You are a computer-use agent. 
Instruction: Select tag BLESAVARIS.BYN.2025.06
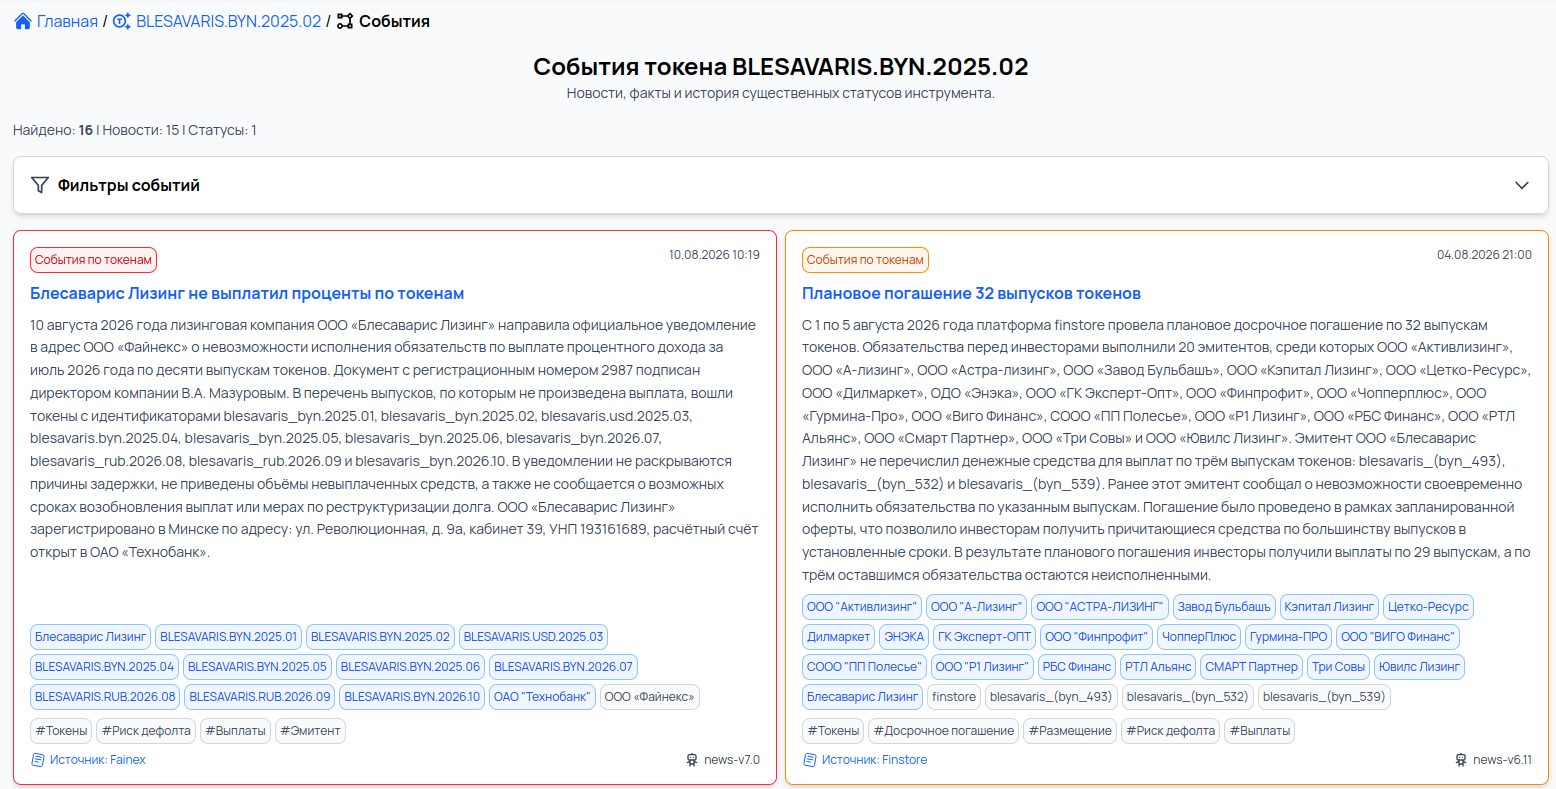[410, 667]
